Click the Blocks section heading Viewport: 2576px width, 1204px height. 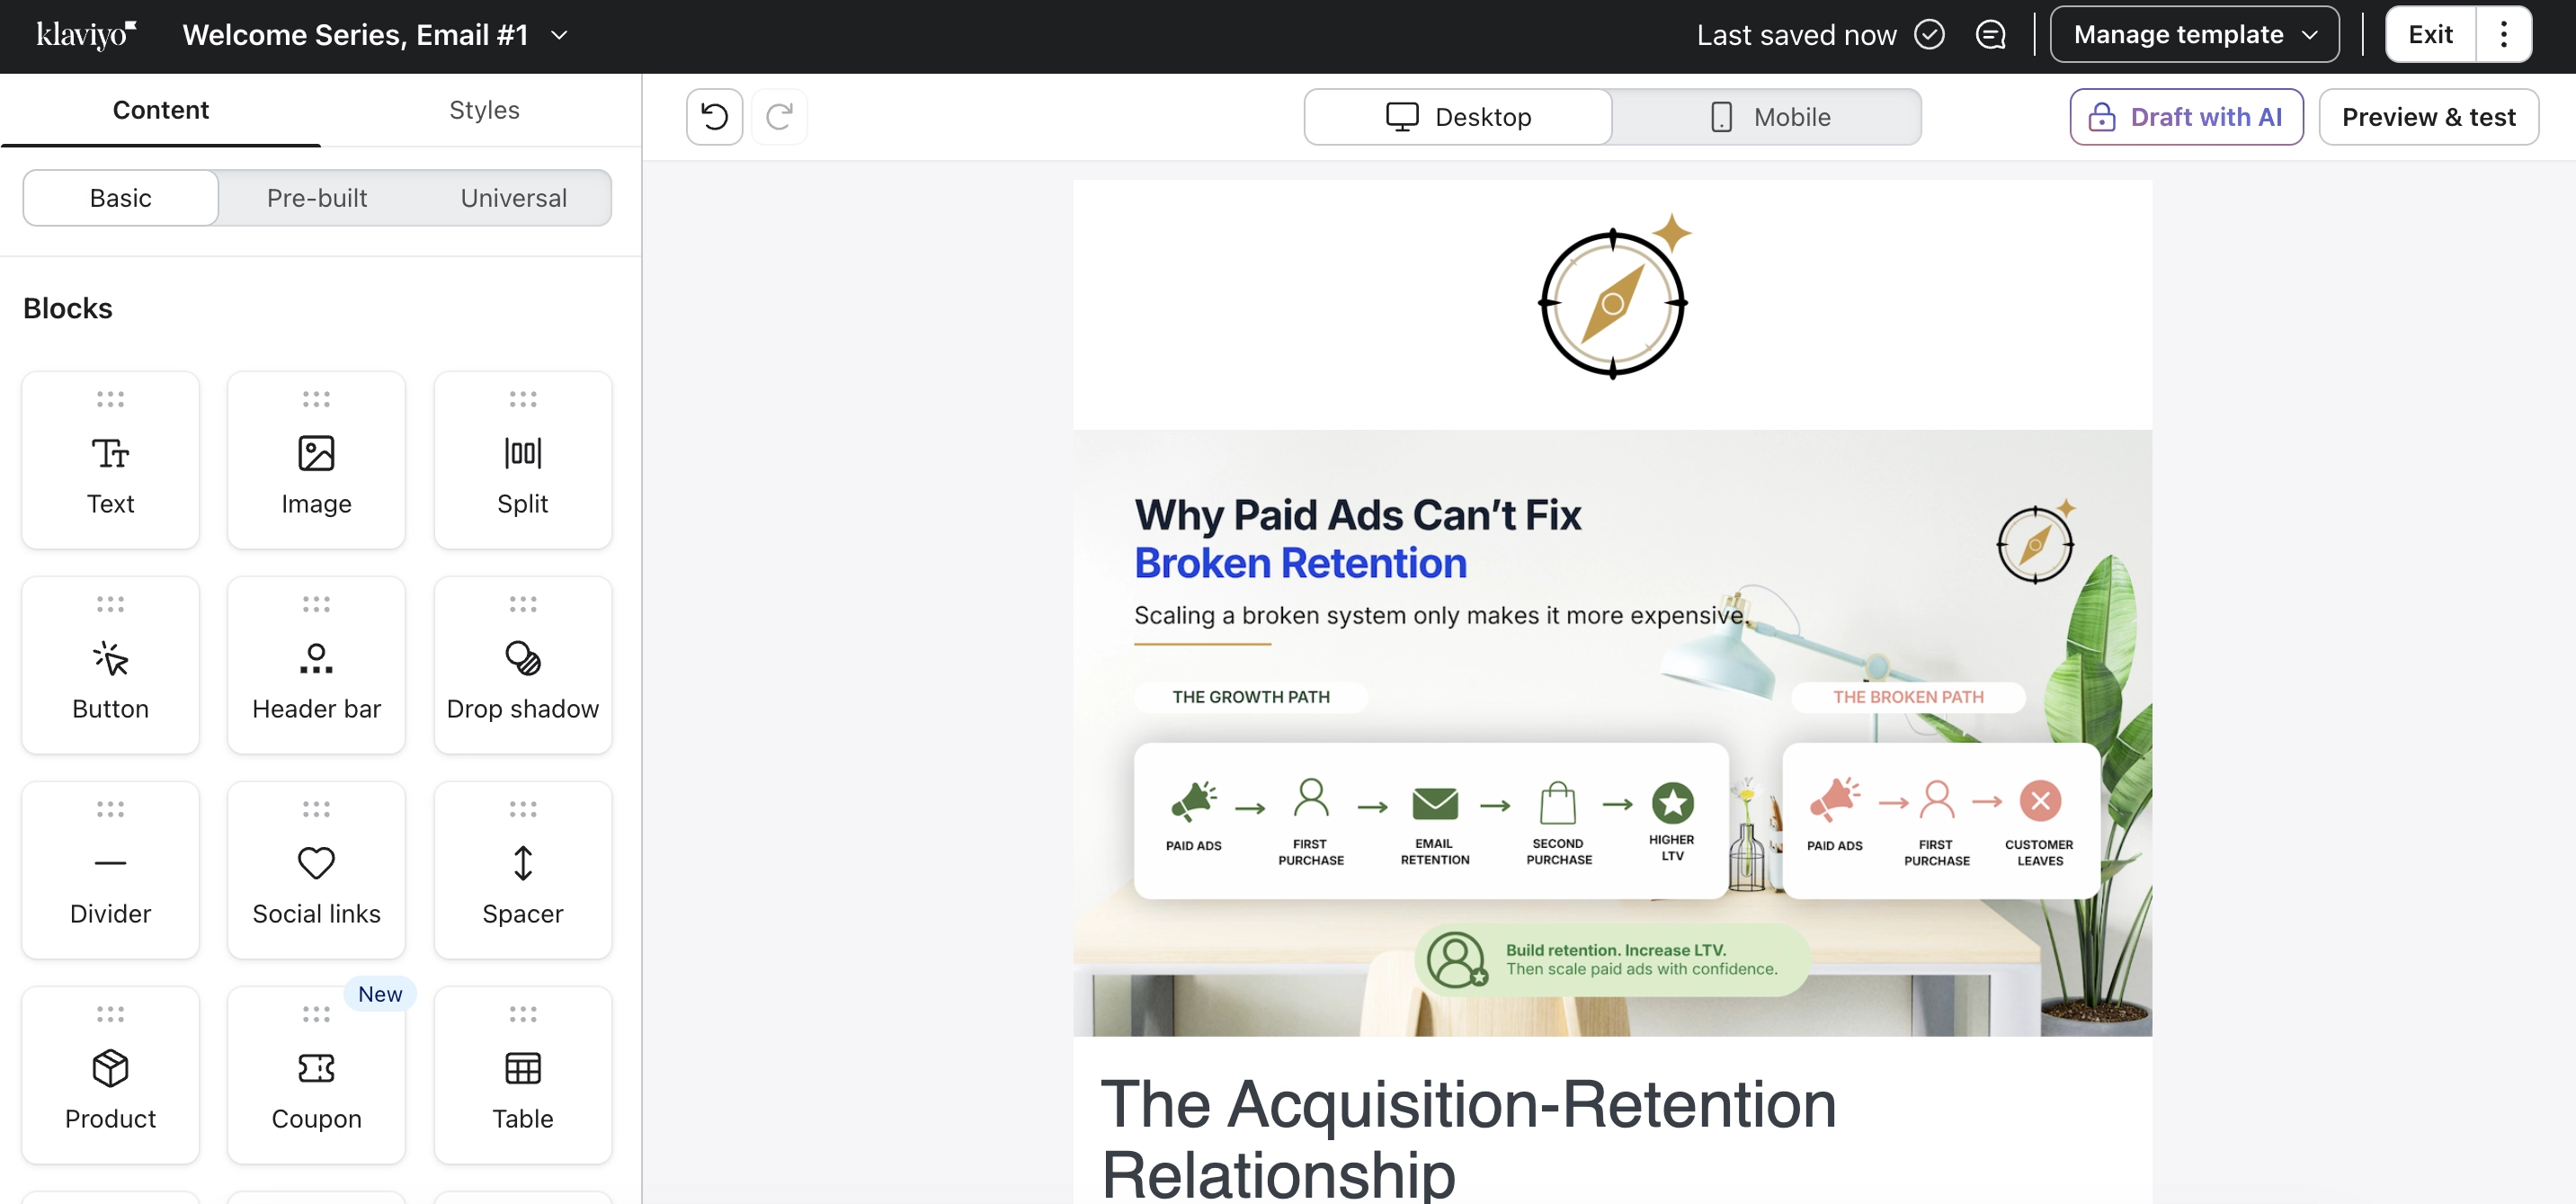pyautogui.click(x=68, y=308)
